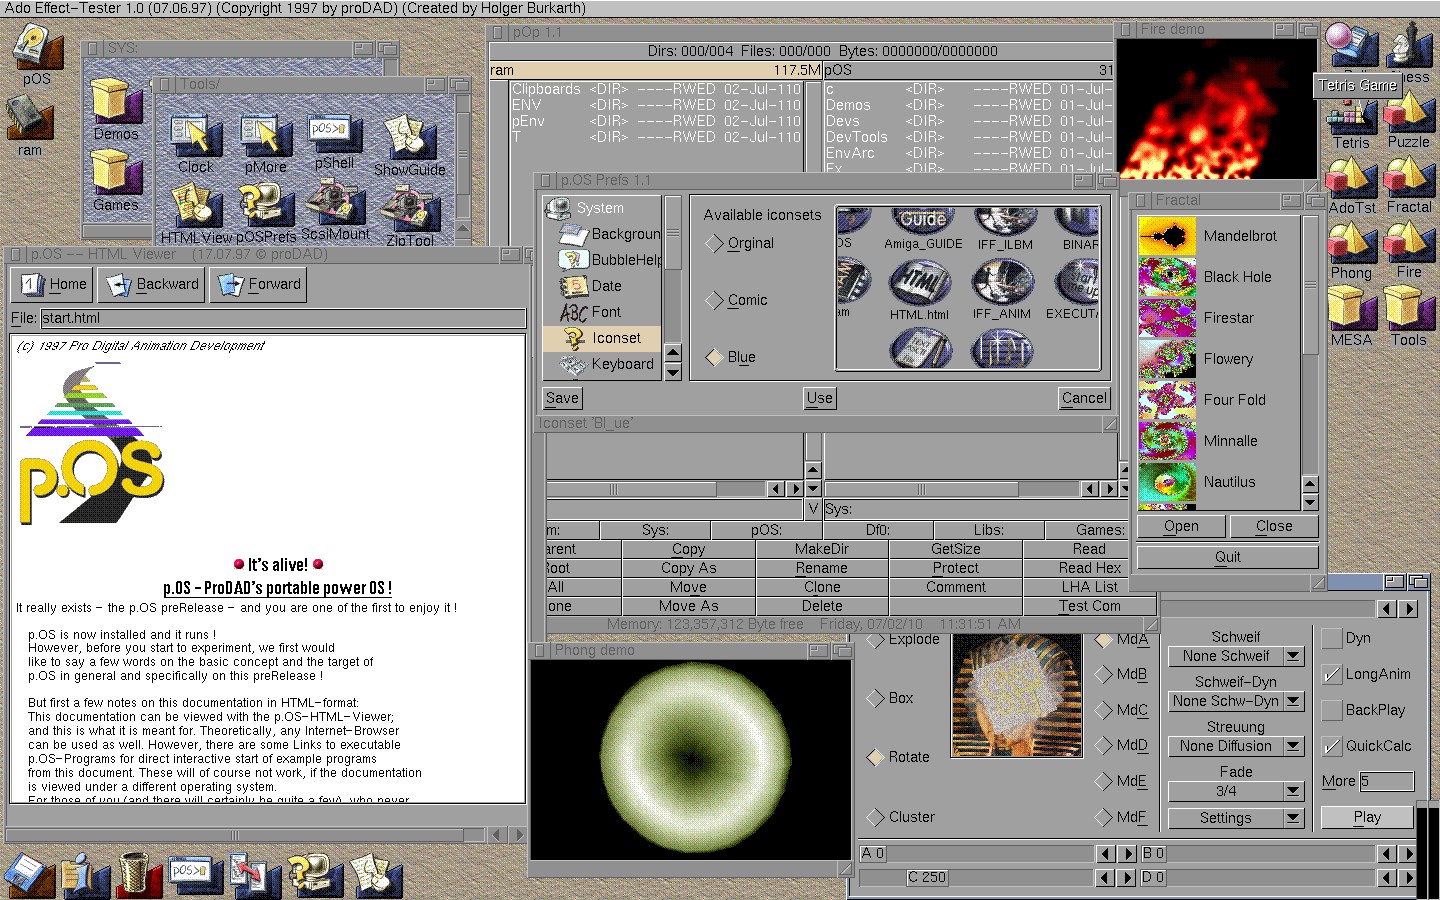Open the pOS disk icon on desktop
This screenshot has height=900, width=1440.
pyautogui.click(x=37, y=48)
